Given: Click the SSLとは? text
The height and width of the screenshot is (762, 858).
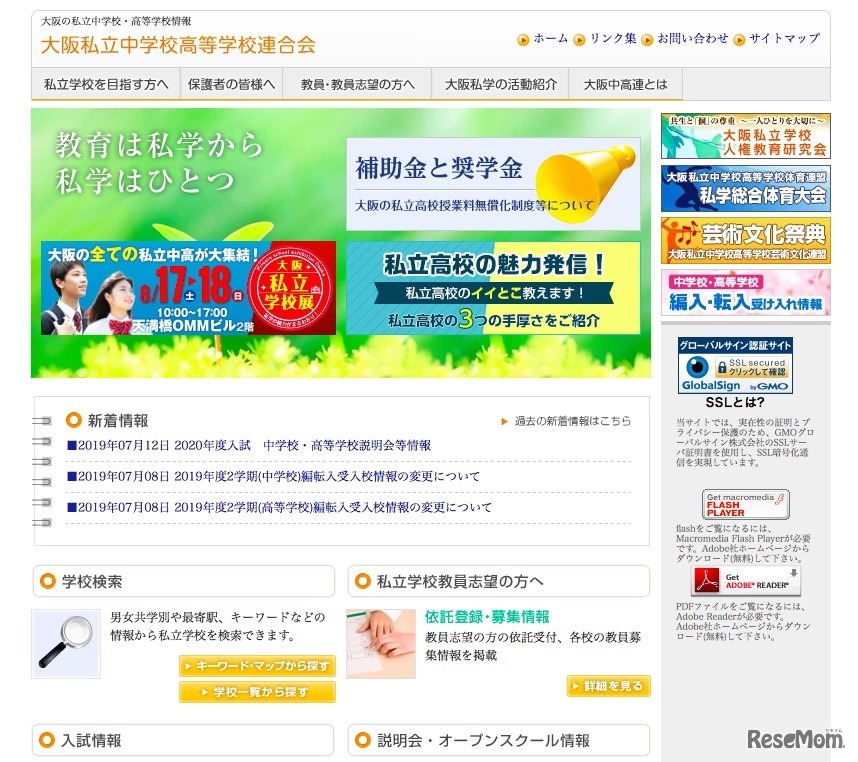Looking at the screenshot, I should pos(735,403).
